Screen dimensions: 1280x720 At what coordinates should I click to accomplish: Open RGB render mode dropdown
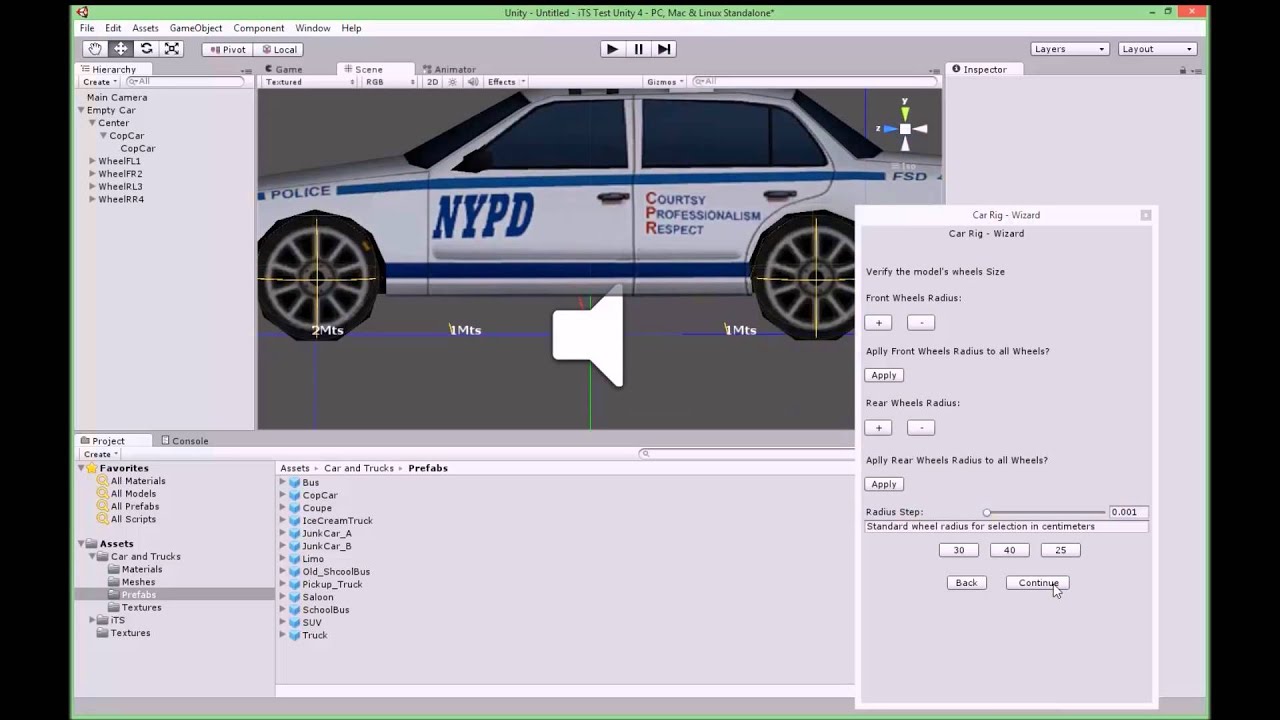(x=390, y=82)
